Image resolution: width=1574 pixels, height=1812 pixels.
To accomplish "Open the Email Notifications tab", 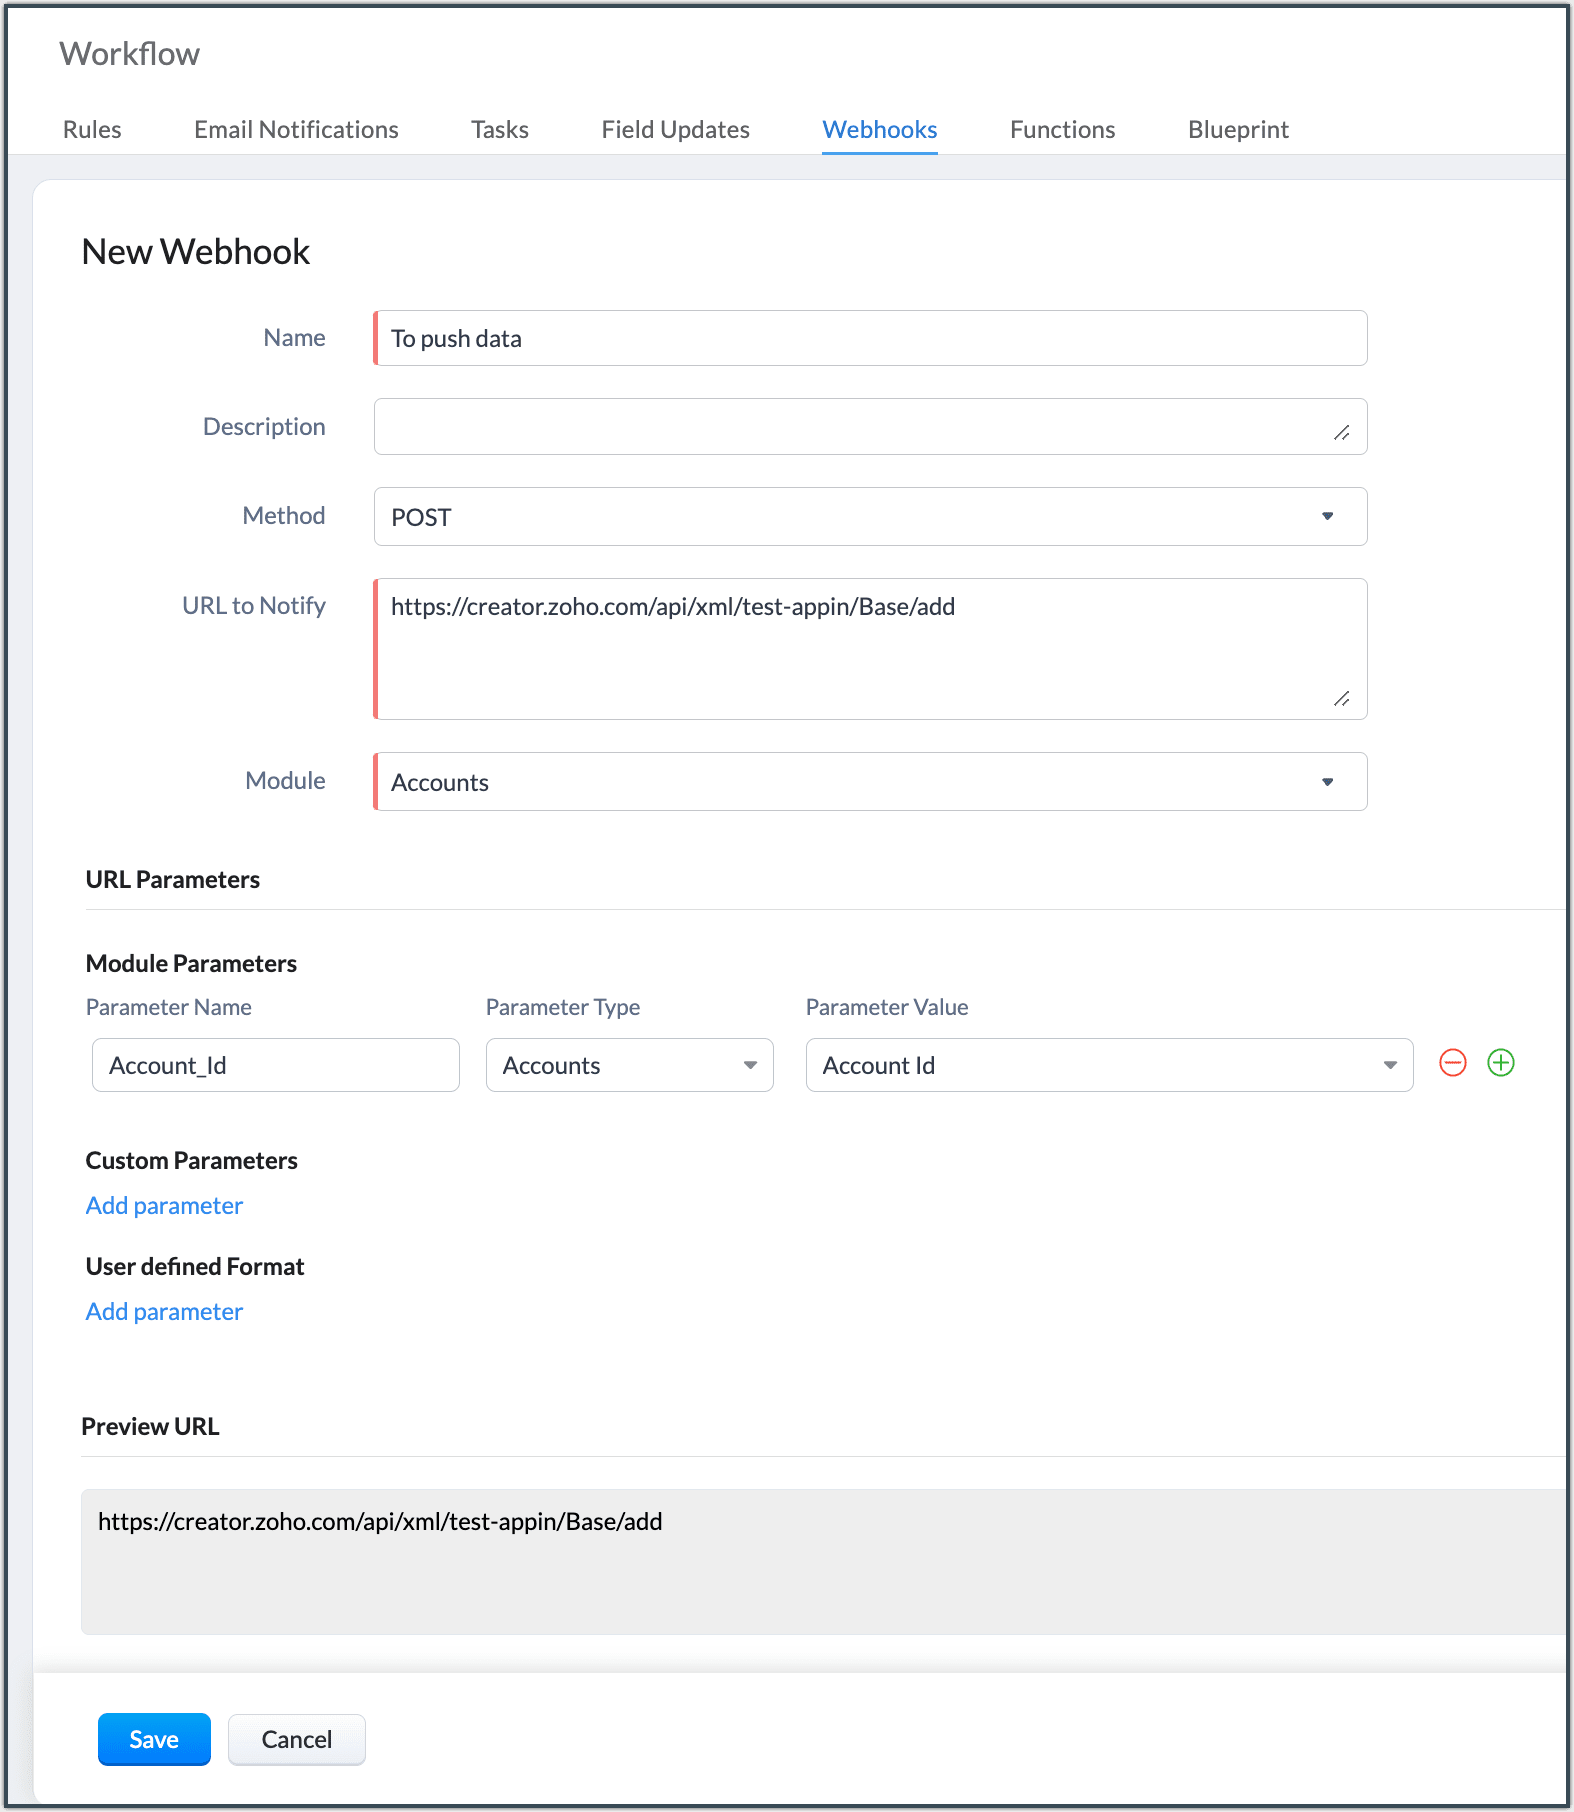I will click(x=296, y=130).
